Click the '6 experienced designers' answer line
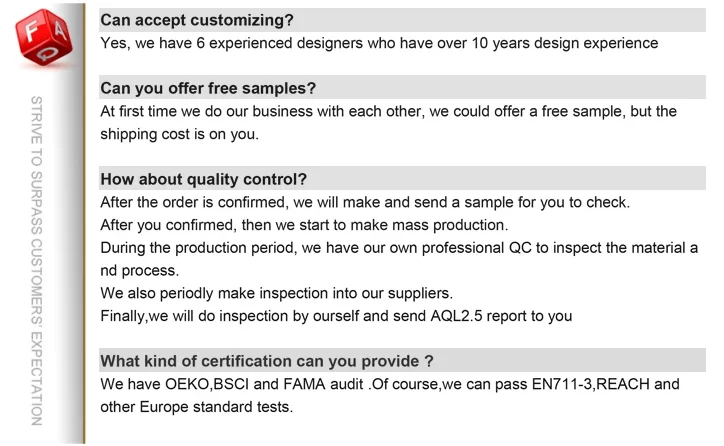The image size is (724, 446). point(380,44)
